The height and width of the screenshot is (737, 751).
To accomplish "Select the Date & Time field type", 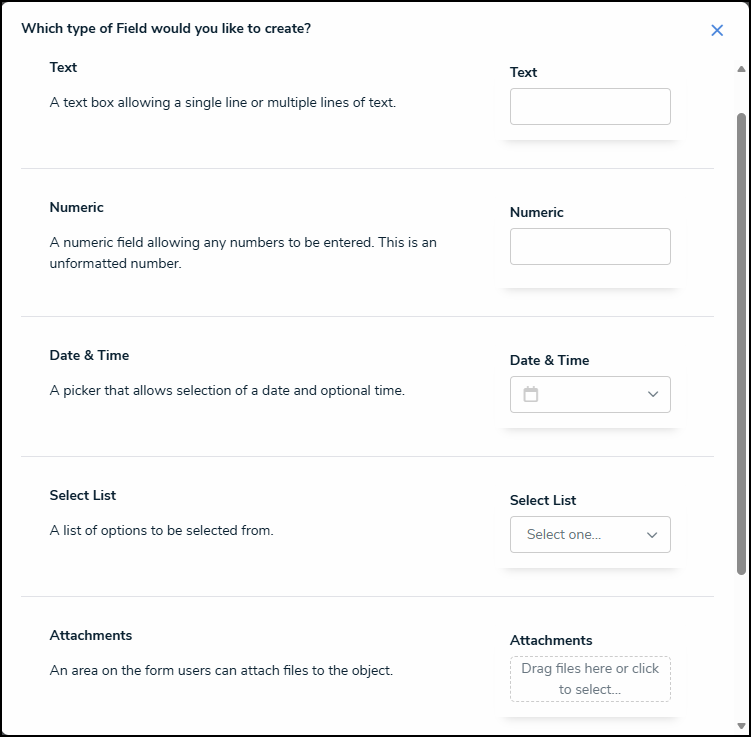I will point(89,356).
